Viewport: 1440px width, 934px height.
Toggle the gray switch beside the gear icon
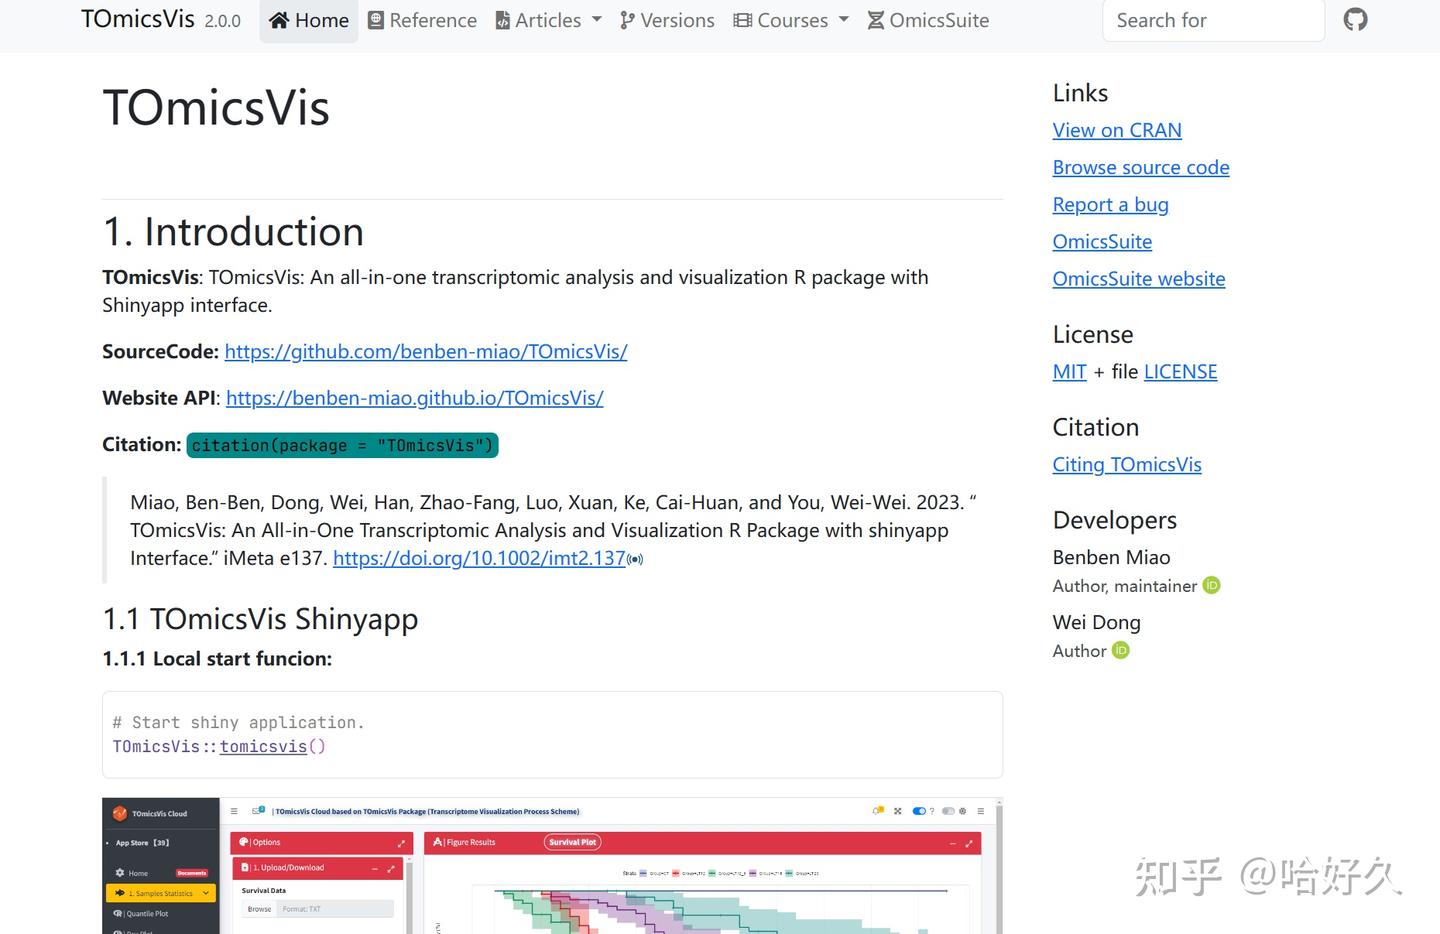[947, 811]
